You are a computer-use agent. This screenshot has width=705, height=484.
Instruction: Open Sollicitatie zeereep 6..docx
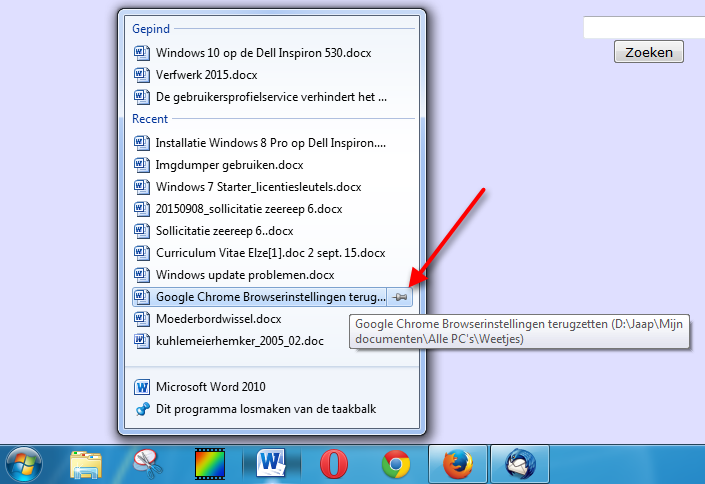[x=272, y=231]
